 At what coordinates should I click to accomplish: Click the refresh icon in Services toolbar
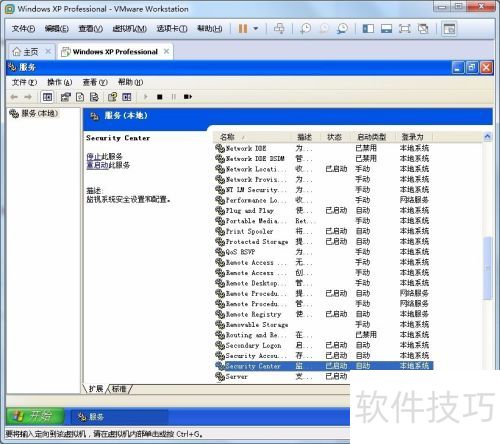80,97
